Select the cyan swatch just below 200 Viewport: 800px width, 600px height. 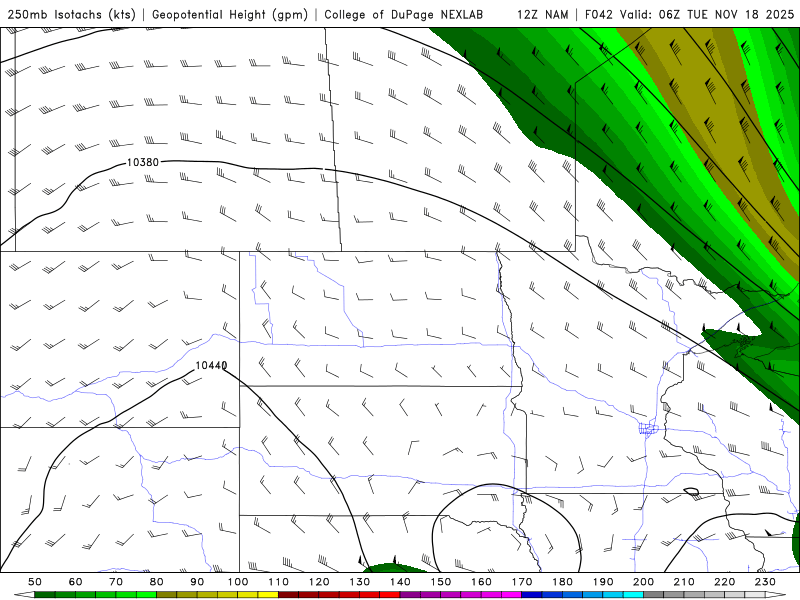click(x=633, y=594)
